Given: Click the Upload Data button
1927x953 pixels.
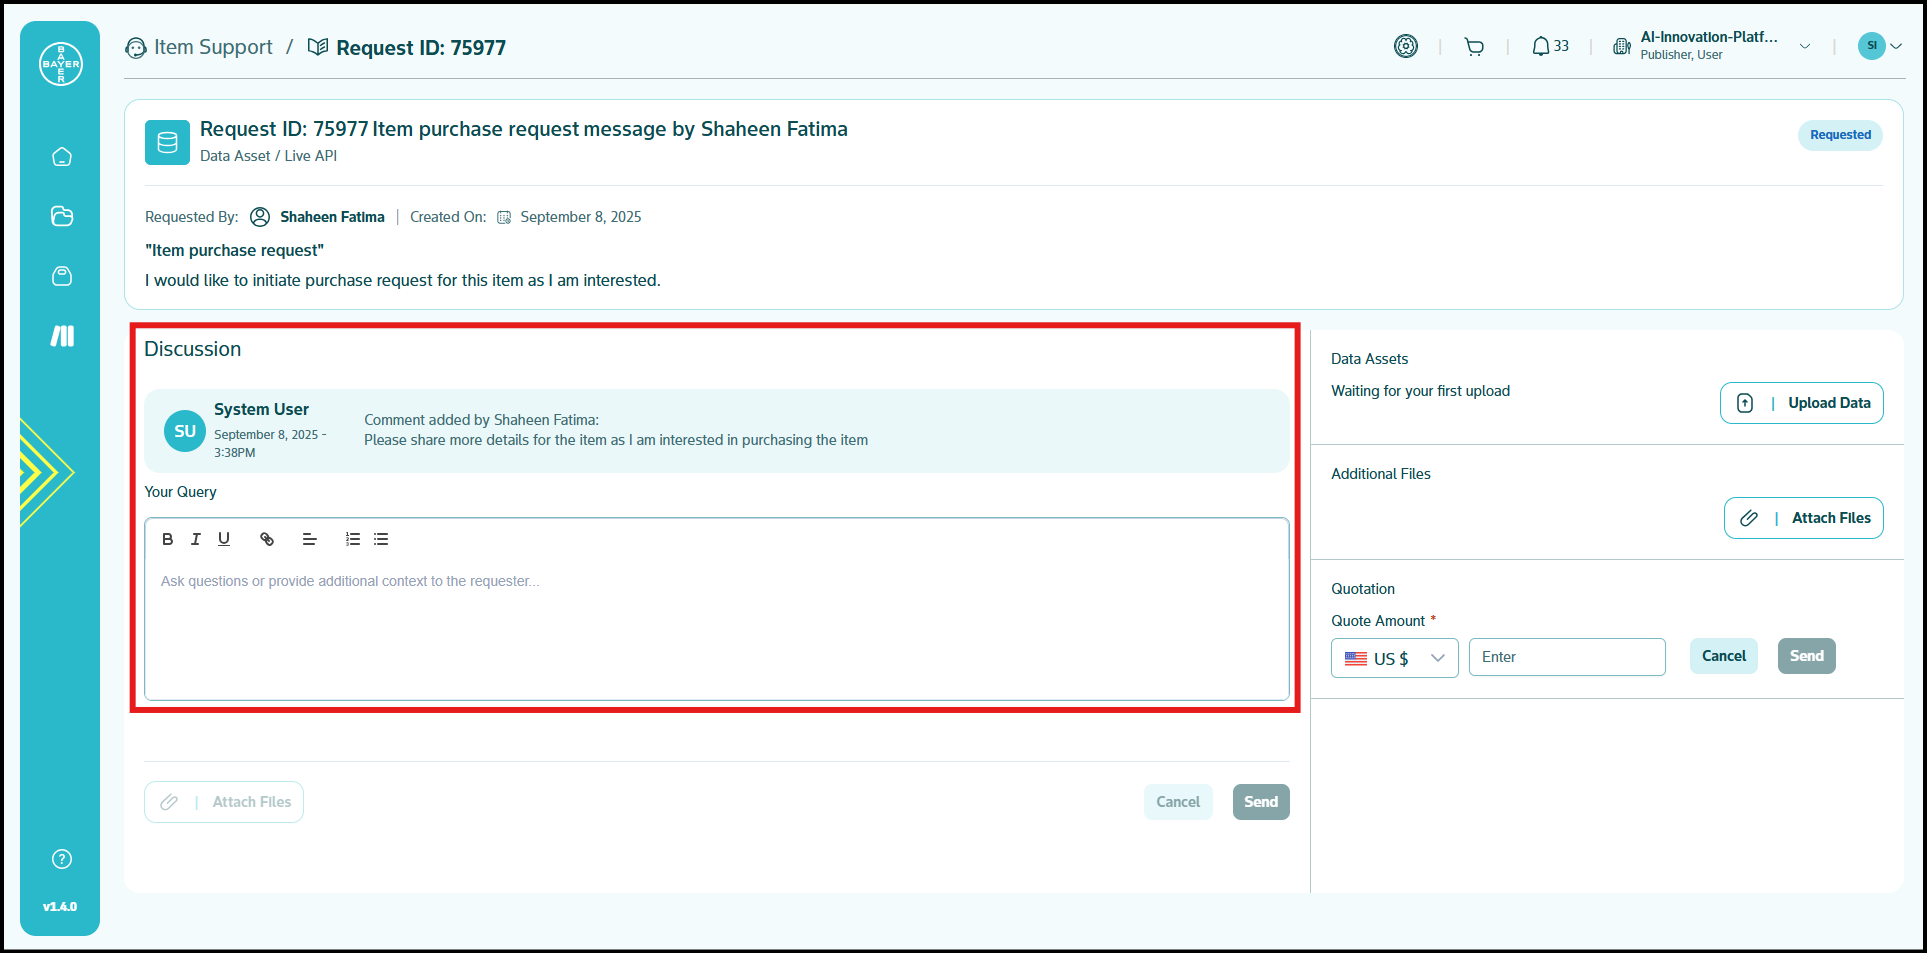Looking at the screenshot, I should (1801, 403).
